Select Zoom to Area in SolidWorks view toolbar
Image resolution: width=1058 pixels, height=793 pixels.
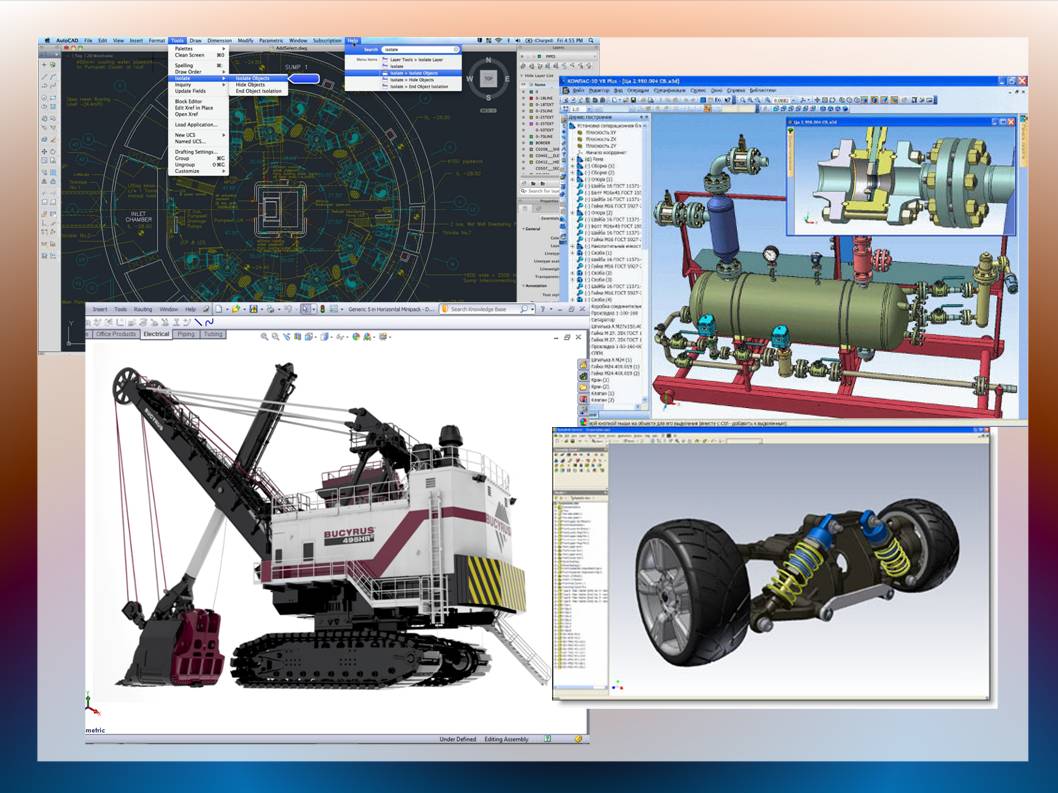(x=275, y=337)
